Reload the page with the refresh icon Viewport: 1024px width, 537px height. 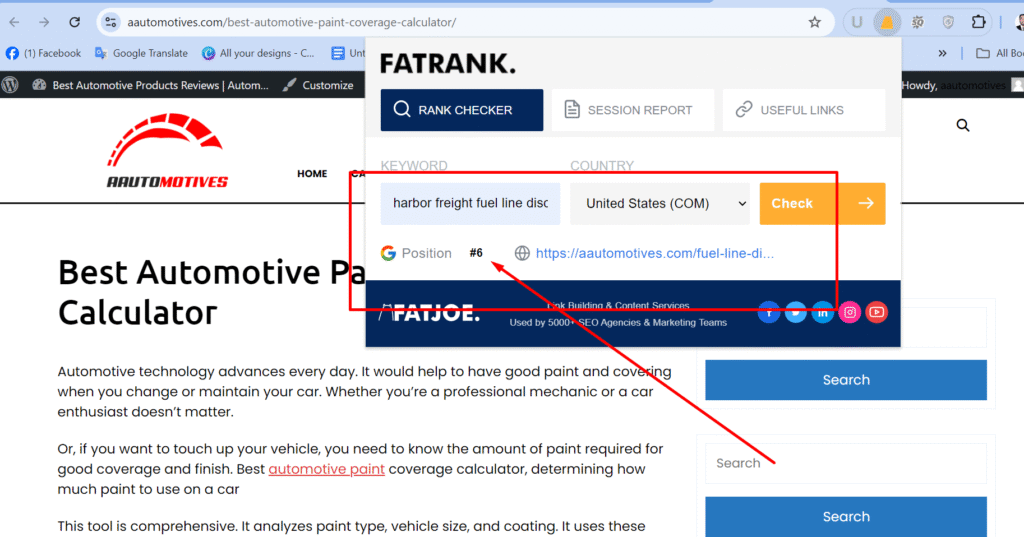click(x=74, y=22)
